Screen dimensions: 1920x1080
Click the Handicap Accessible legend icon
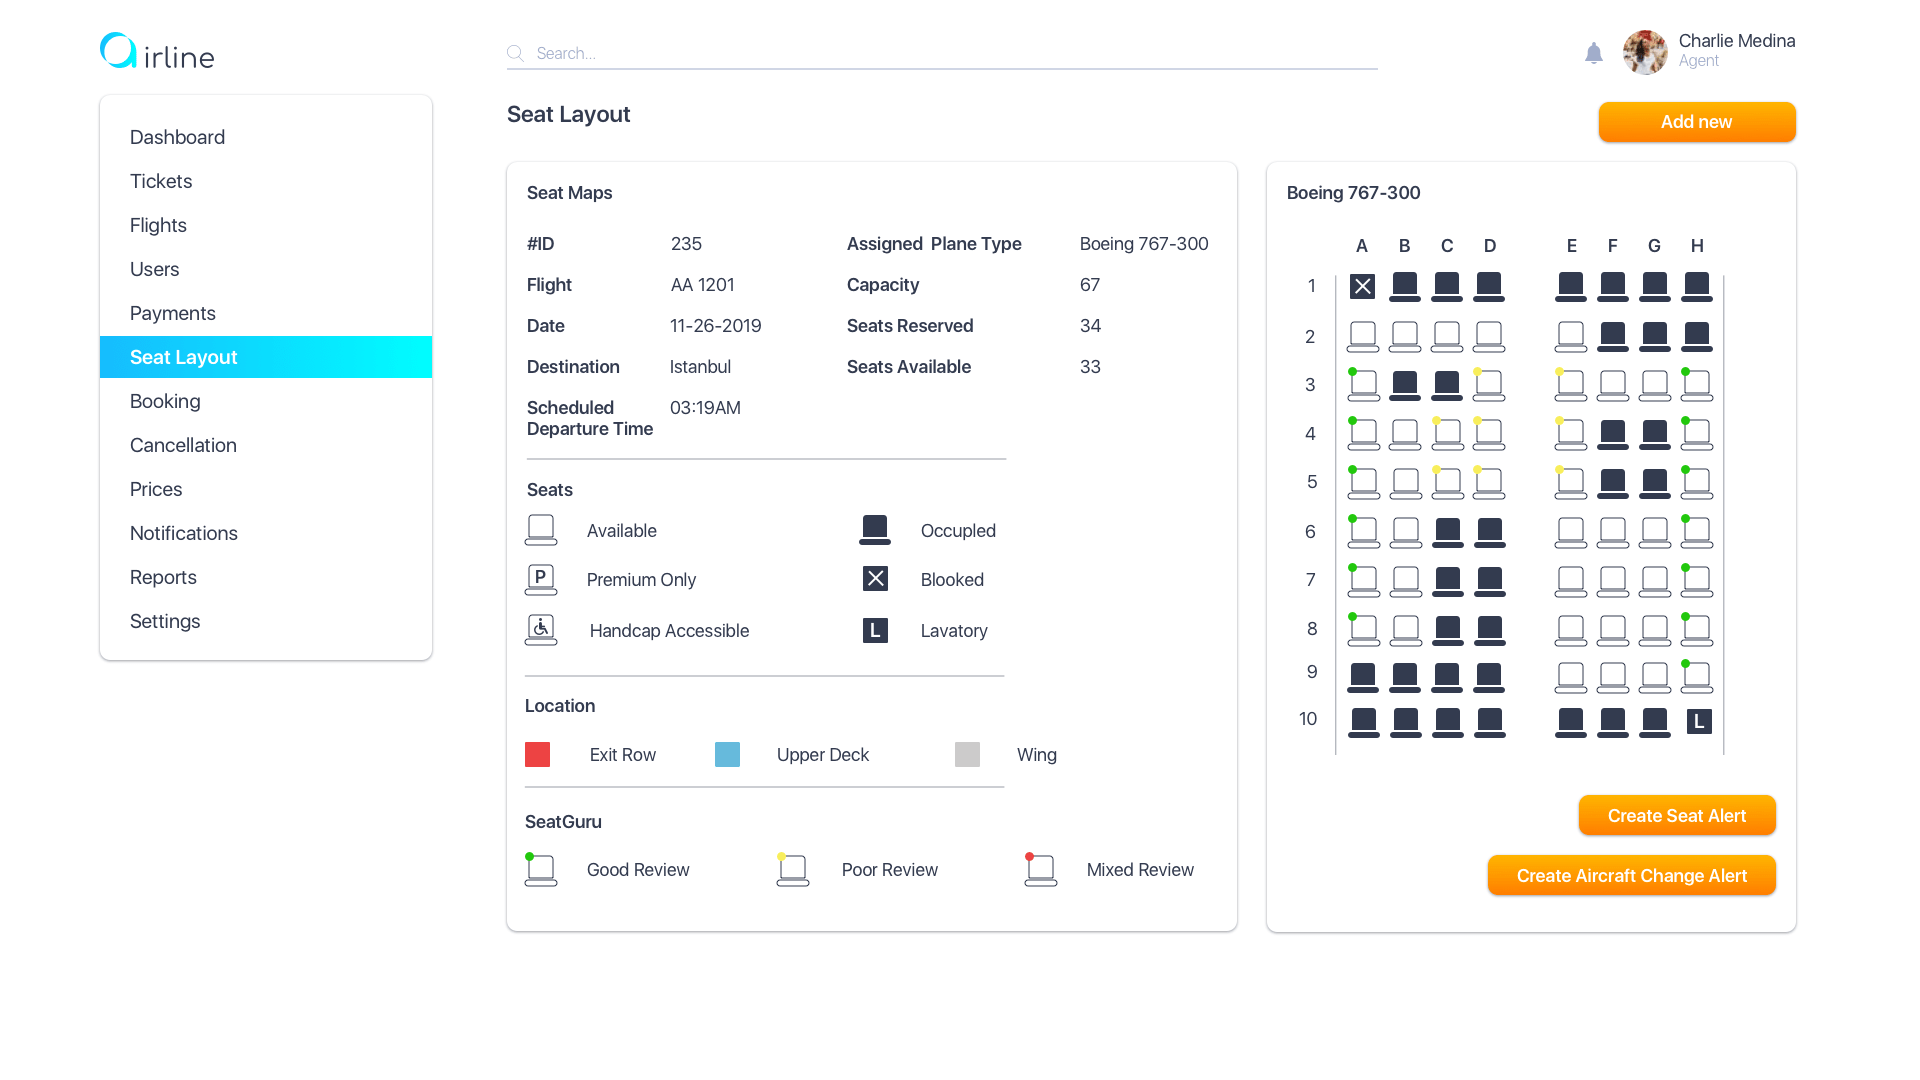coord(541,629)
